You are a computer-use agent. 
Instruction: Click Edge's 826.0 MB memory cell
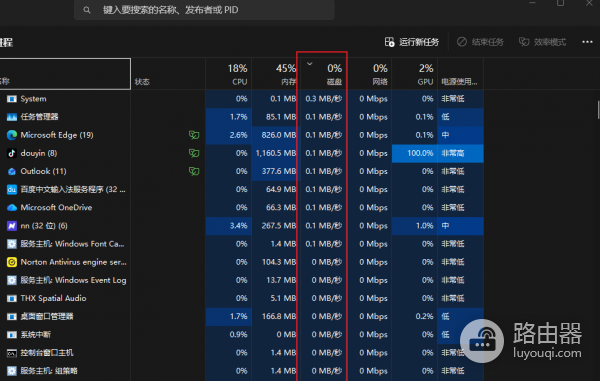click(274, 135)
